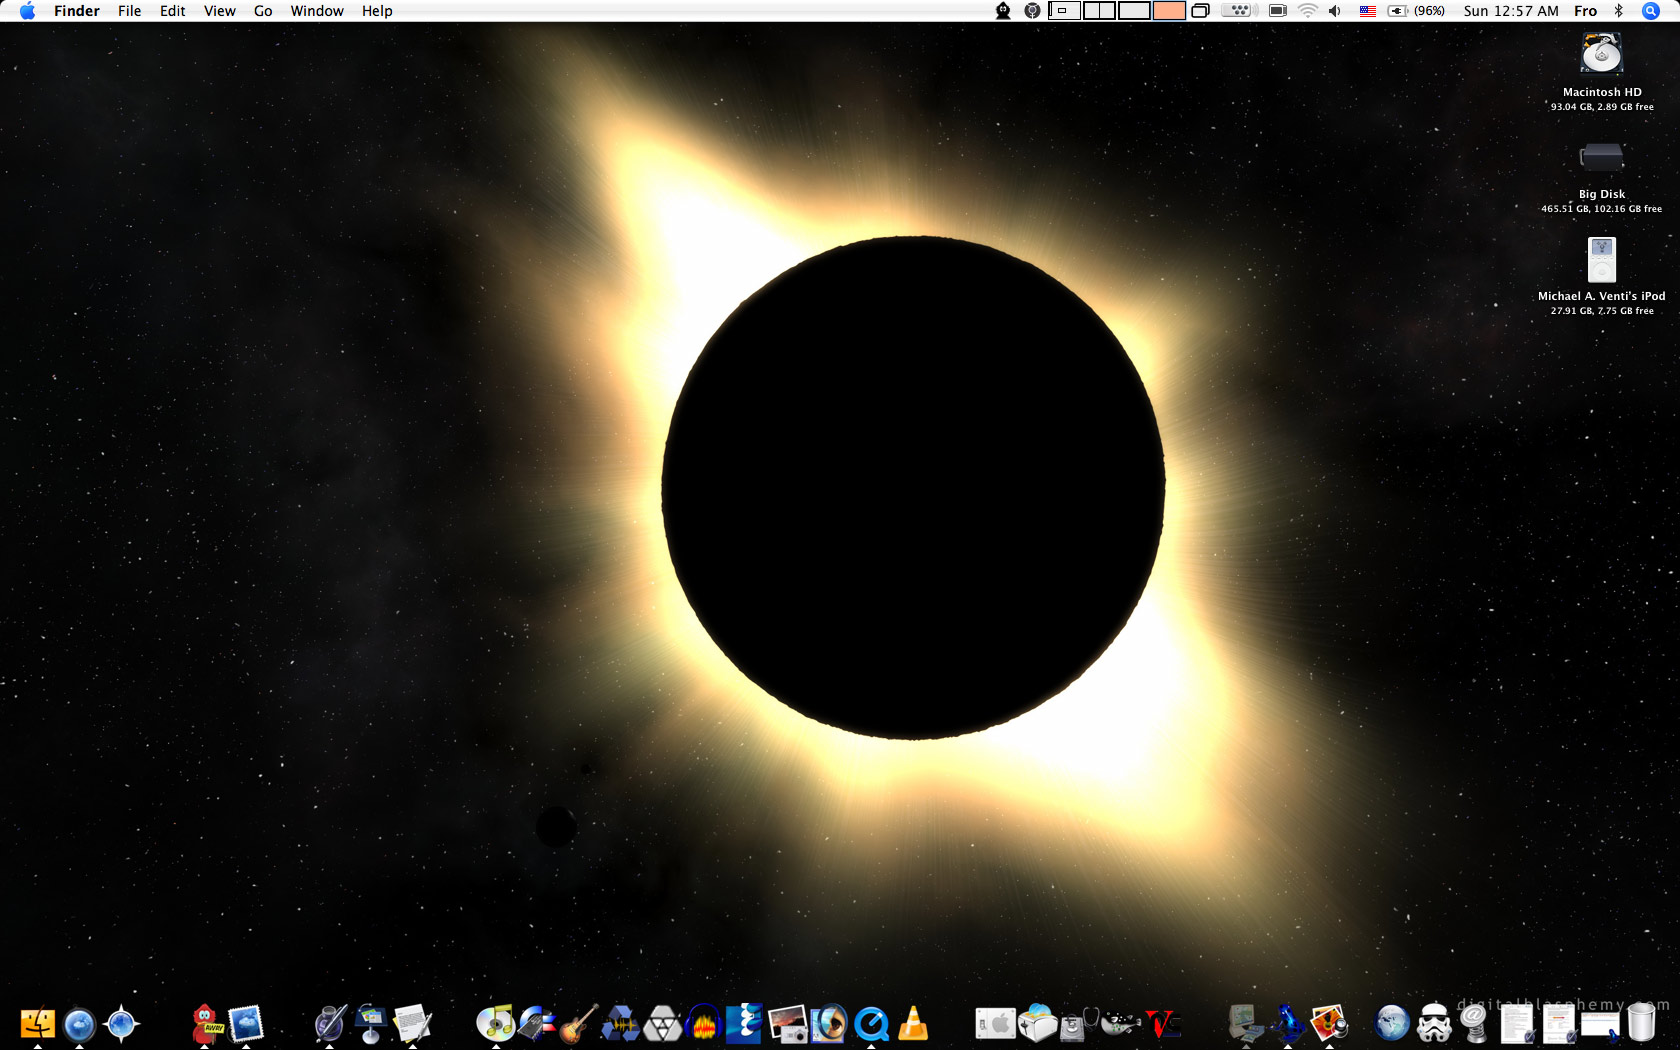Open the stormtrooper helmet icon in dock
Image resolution: width=1680 pixels, height=1050 pixels.
(1434, 1024)
